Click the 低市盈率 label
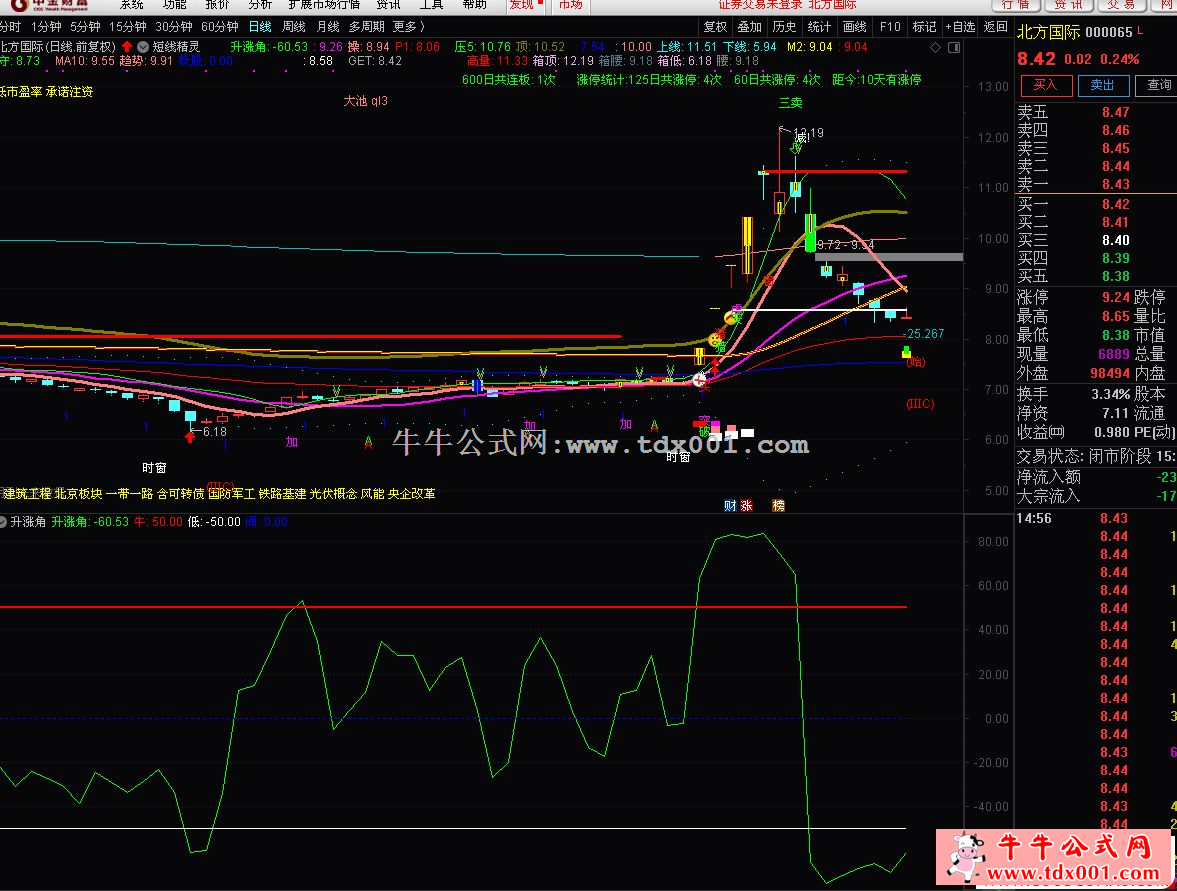The height and width of the screenshot is (891, 1177). point(21,92)
